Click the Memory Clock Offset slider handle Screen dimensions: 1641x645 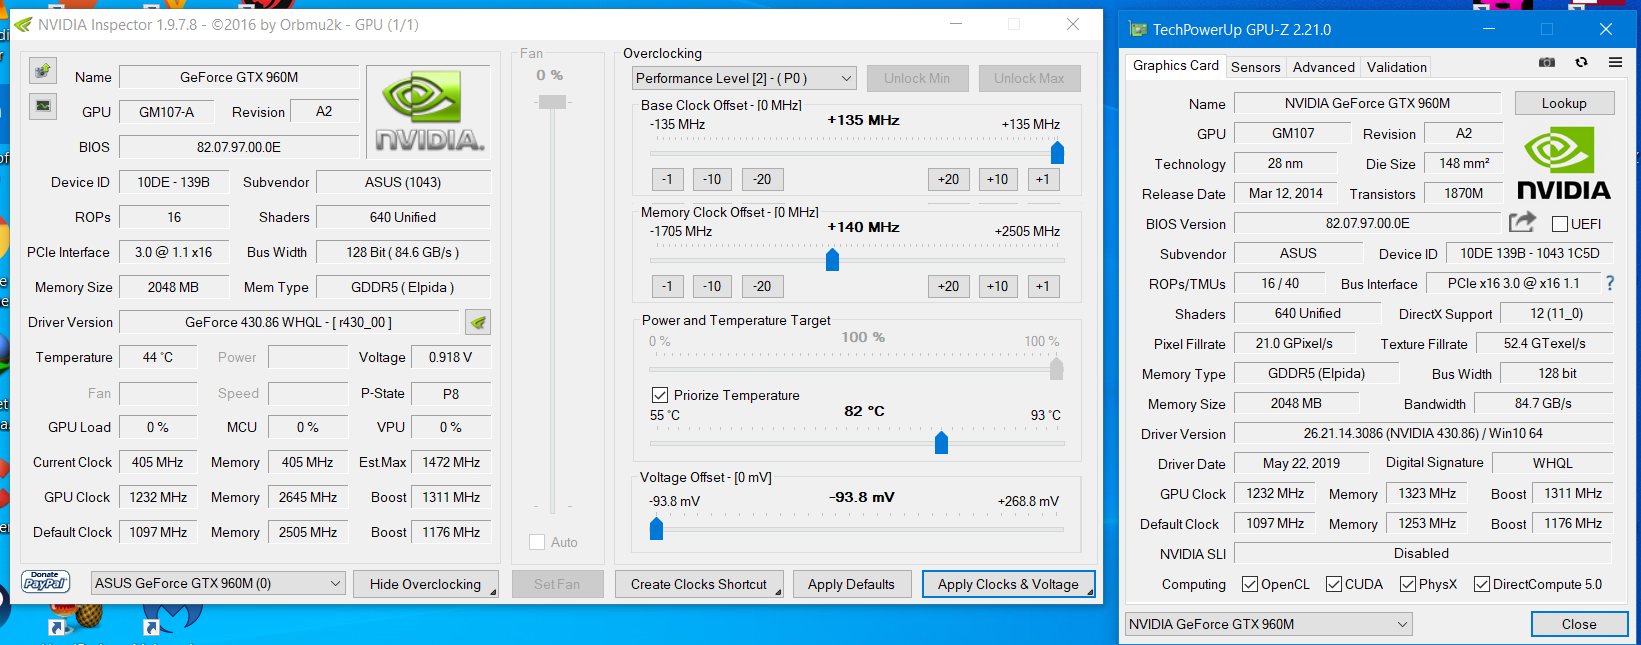[832, 259]
